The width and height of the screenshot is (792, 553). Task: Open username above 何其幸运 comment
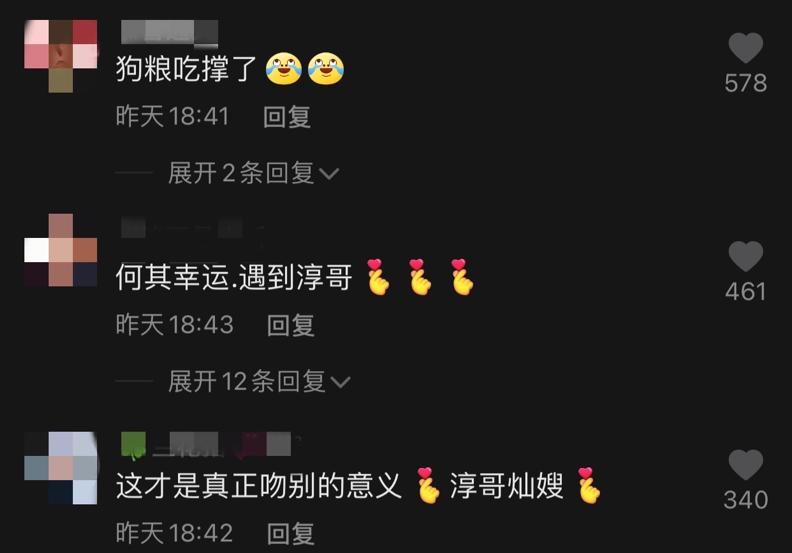click(194, 228)
